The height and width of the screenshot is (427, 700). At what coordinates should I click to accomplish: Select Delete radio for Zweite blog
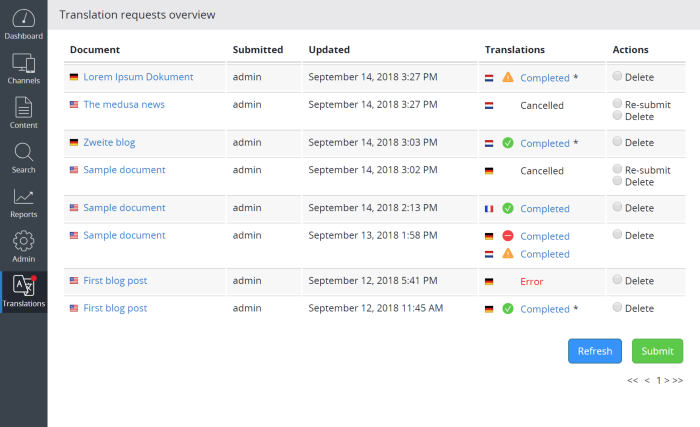tap(617, 143)
